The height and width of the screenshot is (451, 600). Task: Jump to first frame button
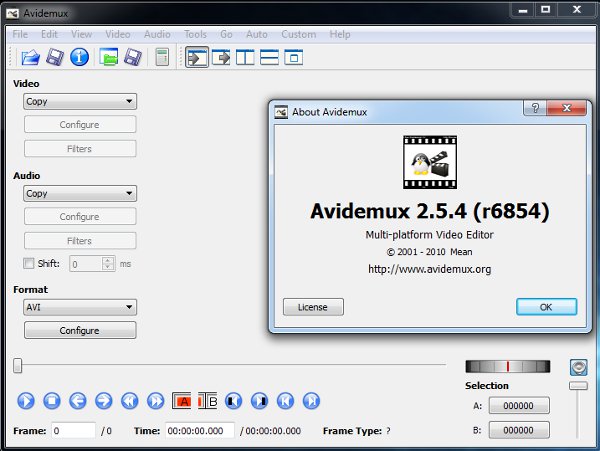pyautogui.click(x=285, y=401)
